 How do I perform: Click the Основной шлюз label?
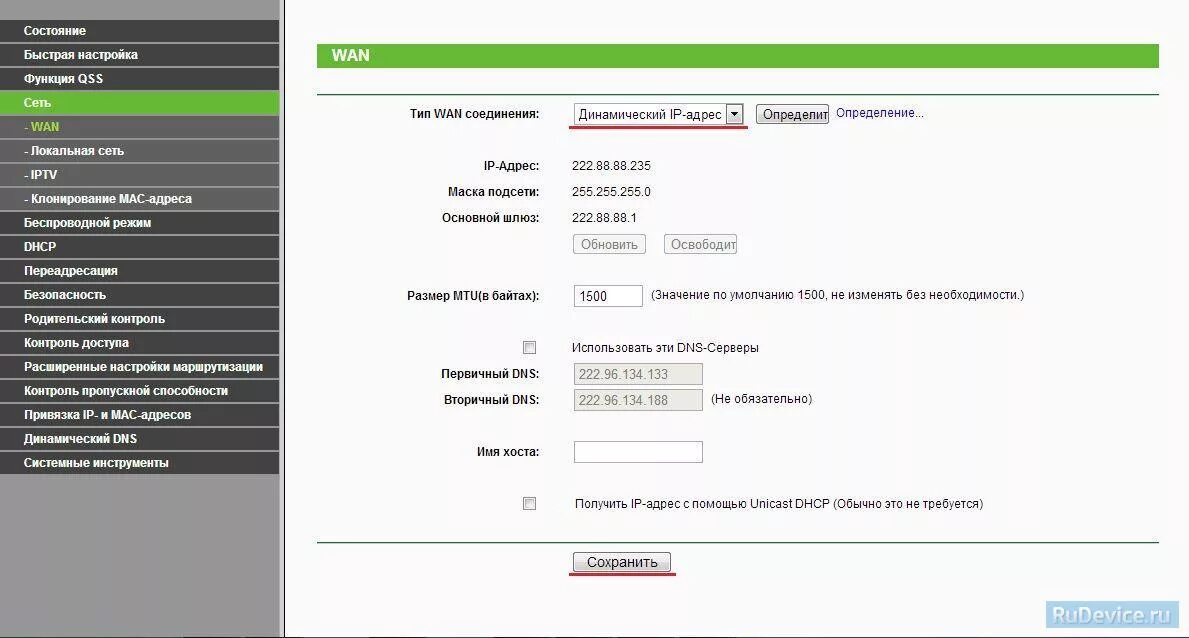click(x=491, y=218)
